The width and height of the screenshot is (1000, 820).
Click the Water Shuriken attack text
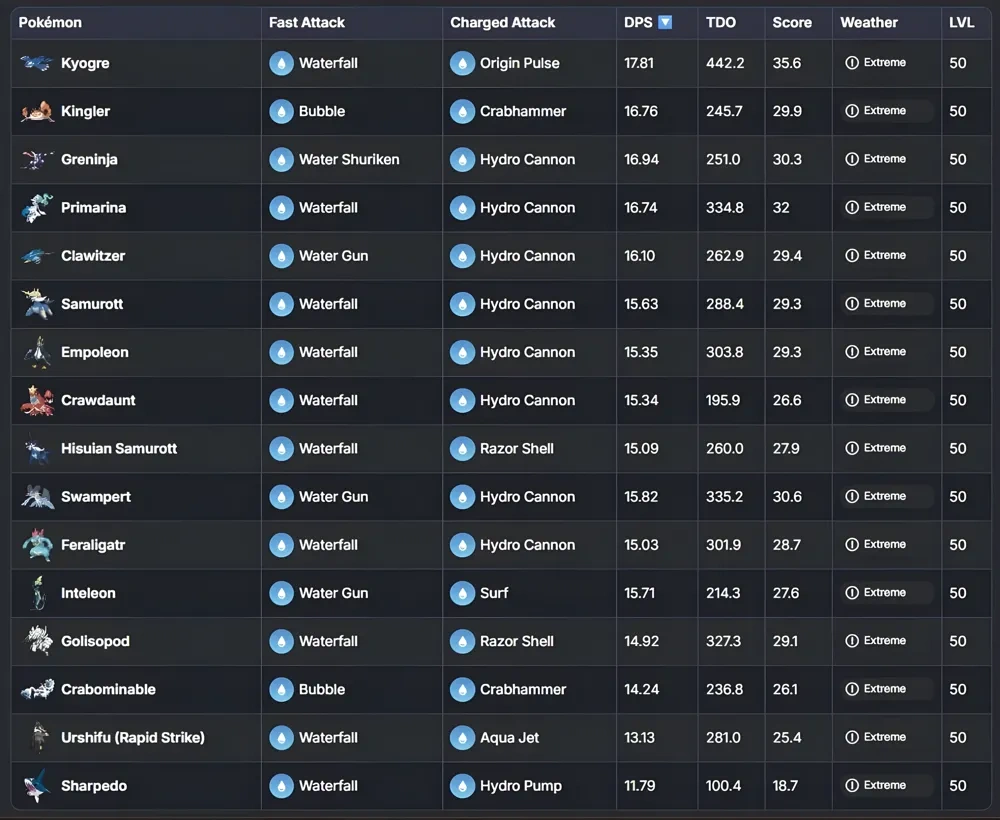(349, 159)
